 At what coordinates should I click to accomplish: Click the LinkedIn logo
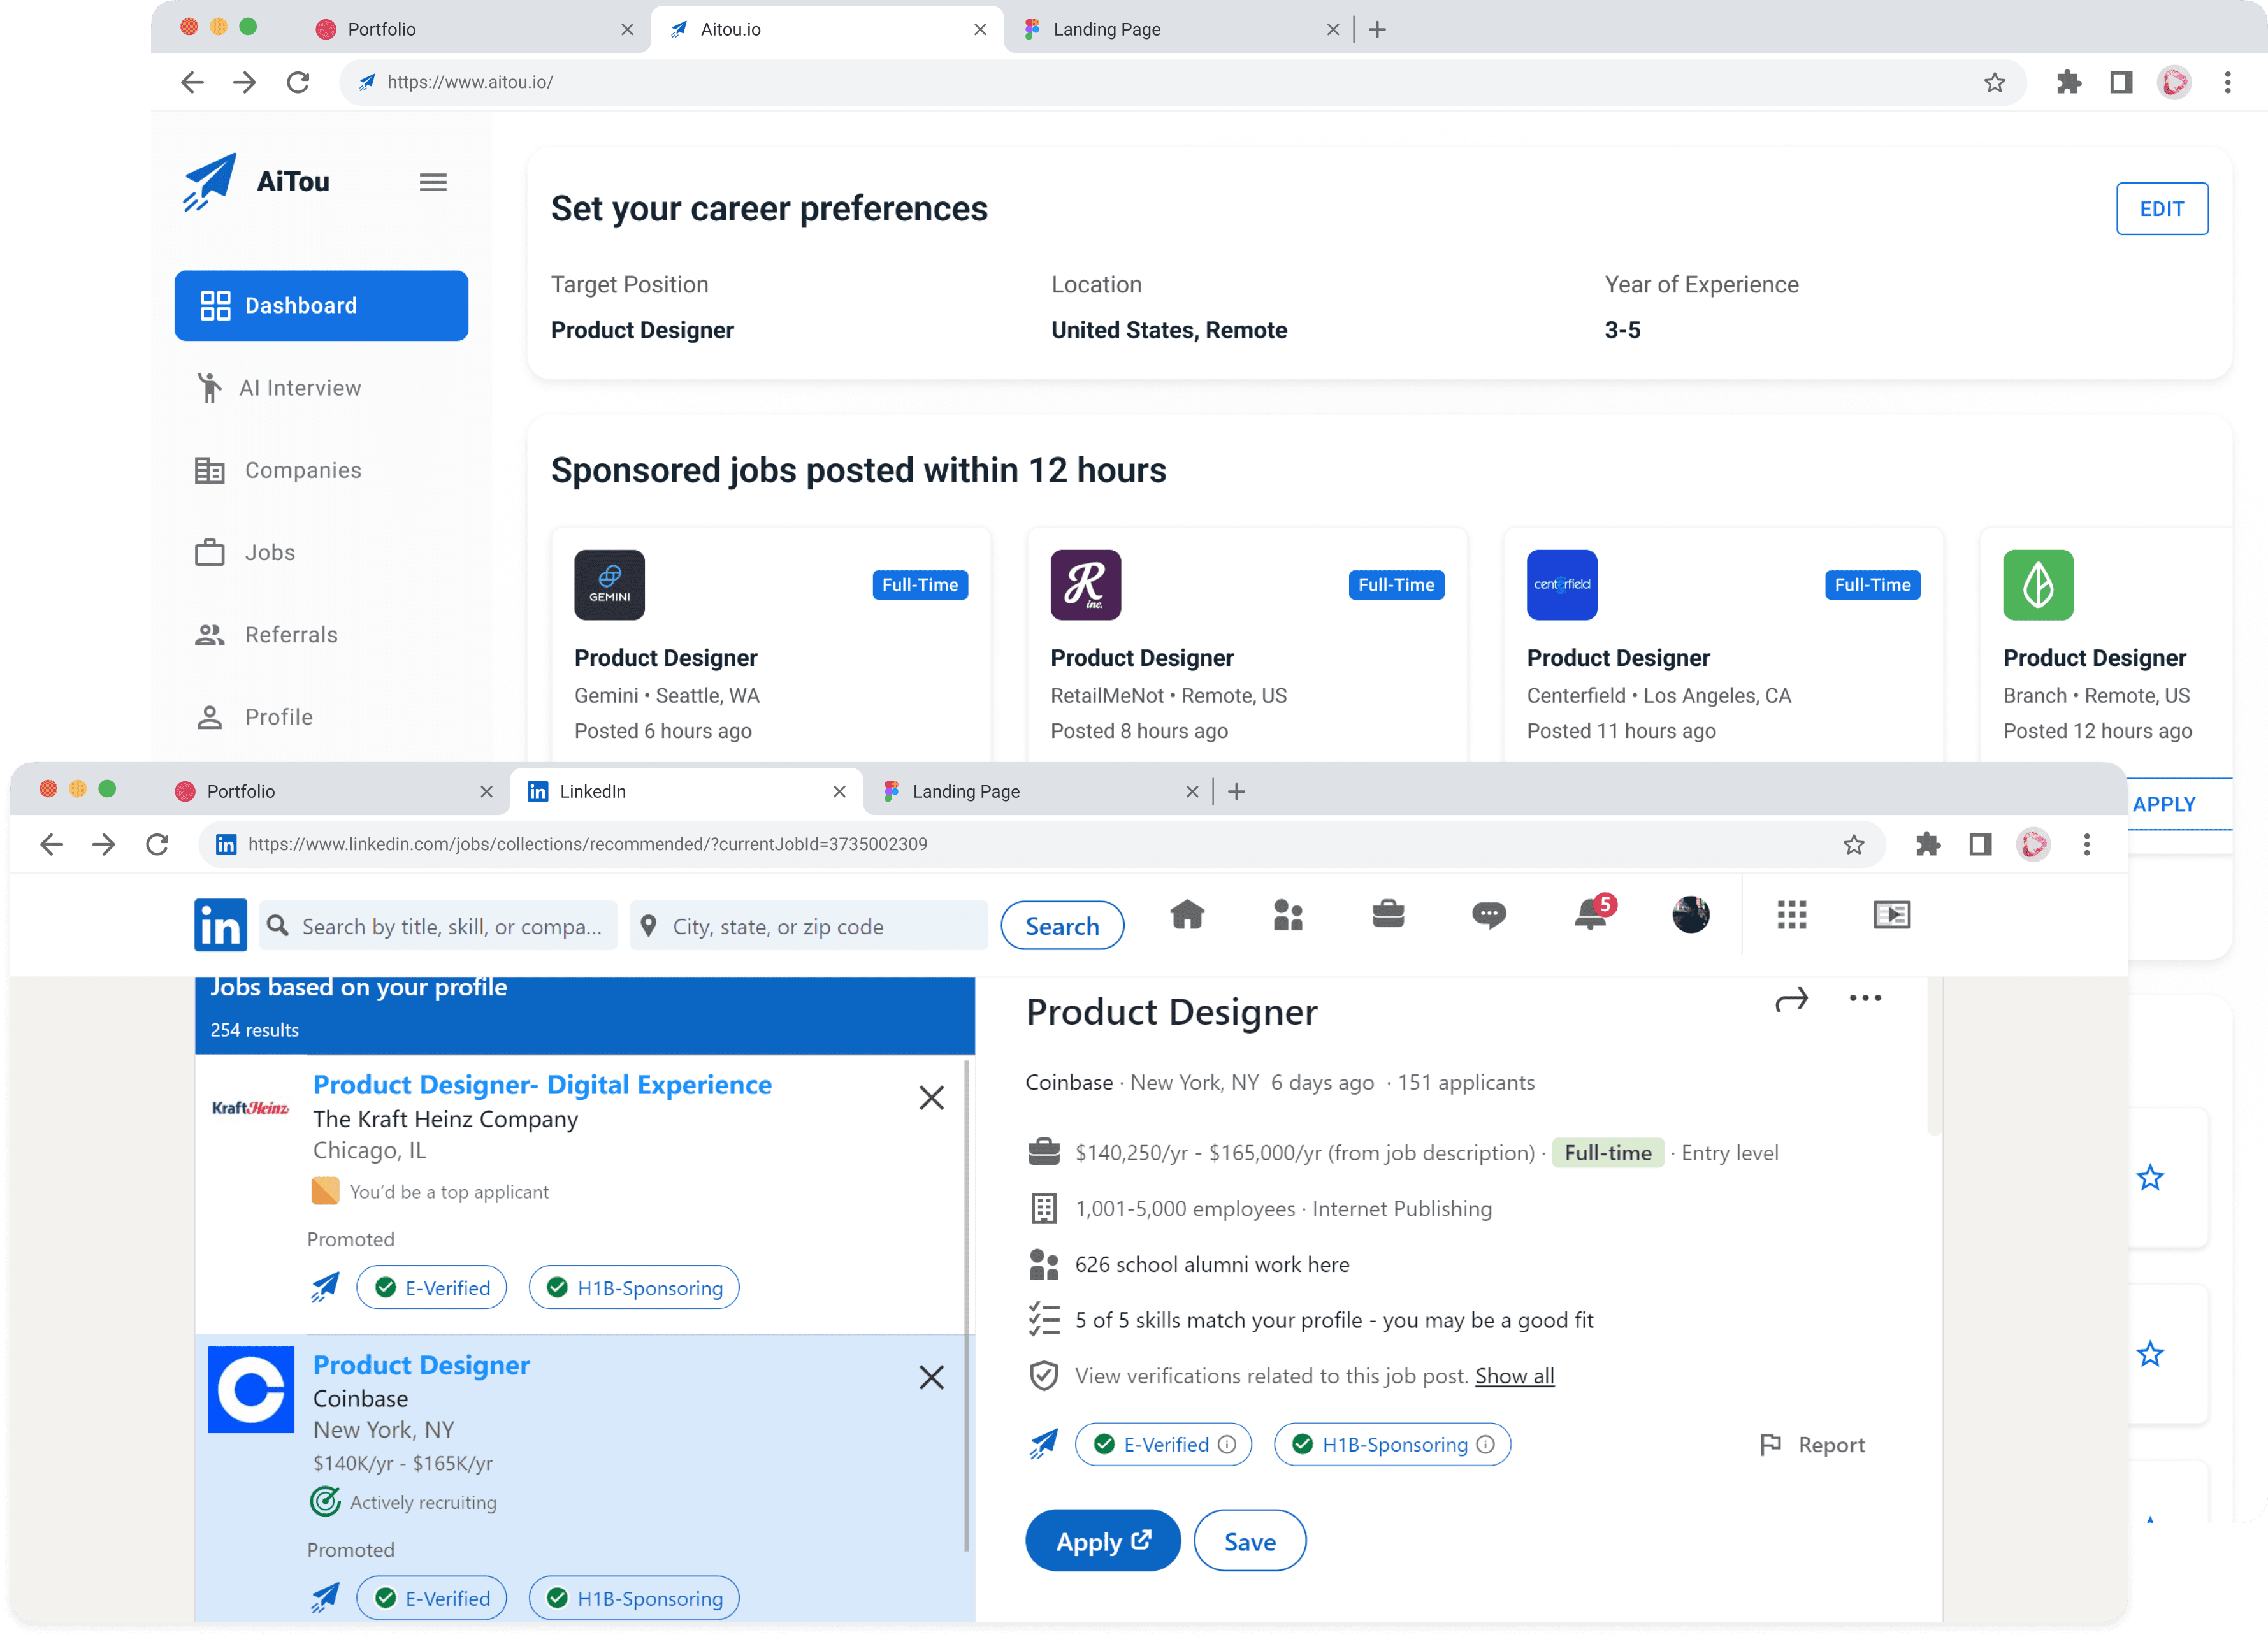coord(220,925)
